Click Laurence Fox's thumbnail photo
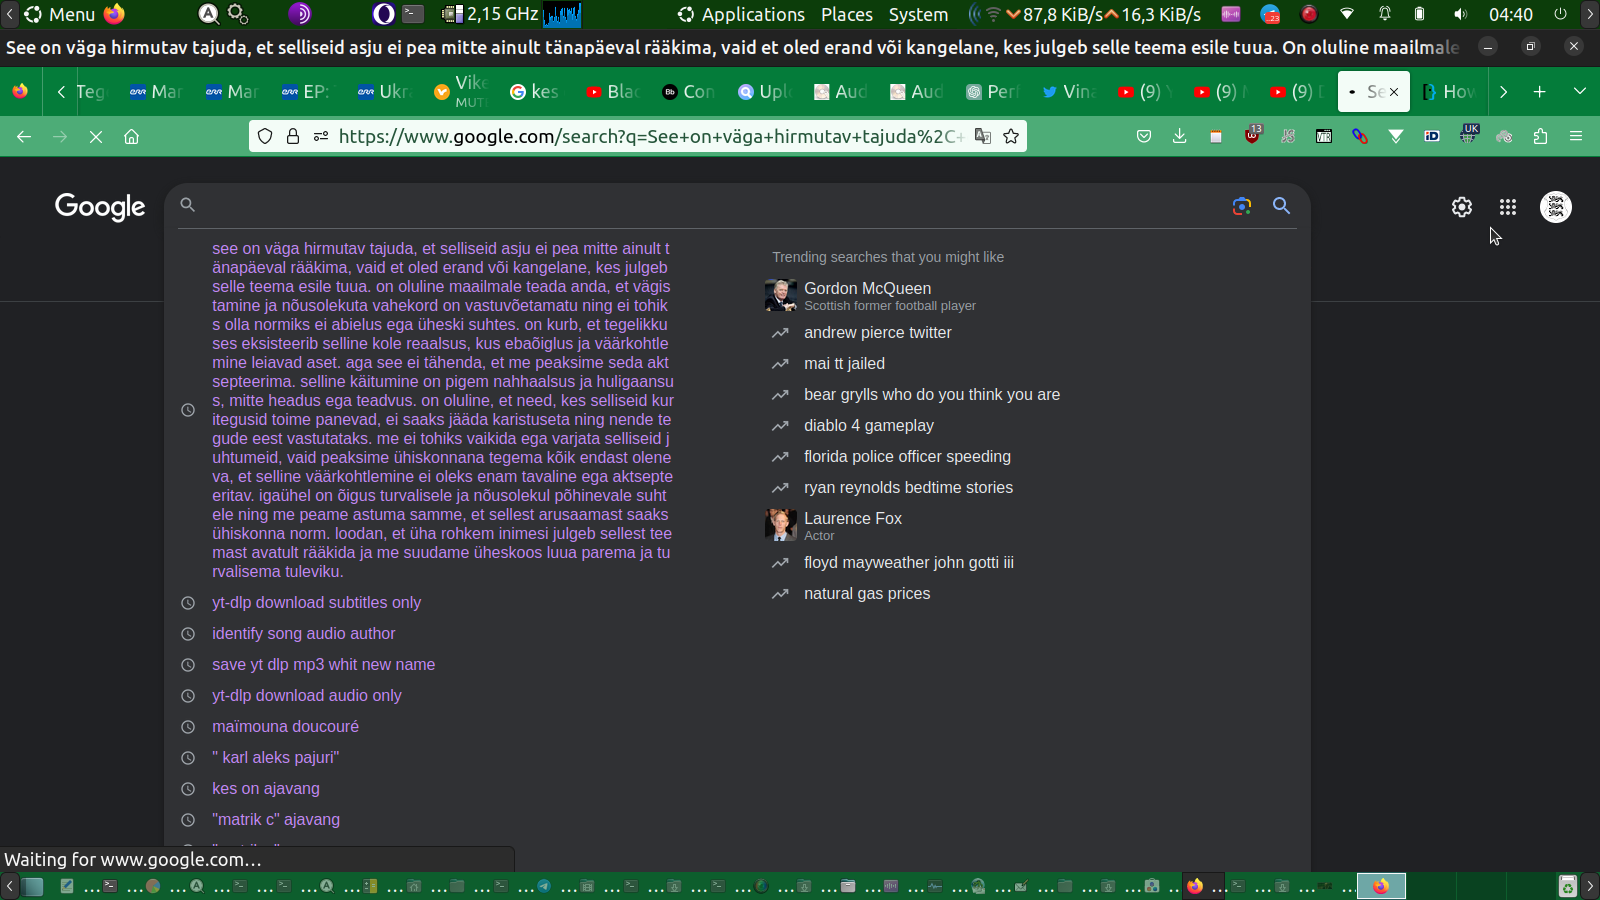The image size is (1600, 900). point(781,525)
